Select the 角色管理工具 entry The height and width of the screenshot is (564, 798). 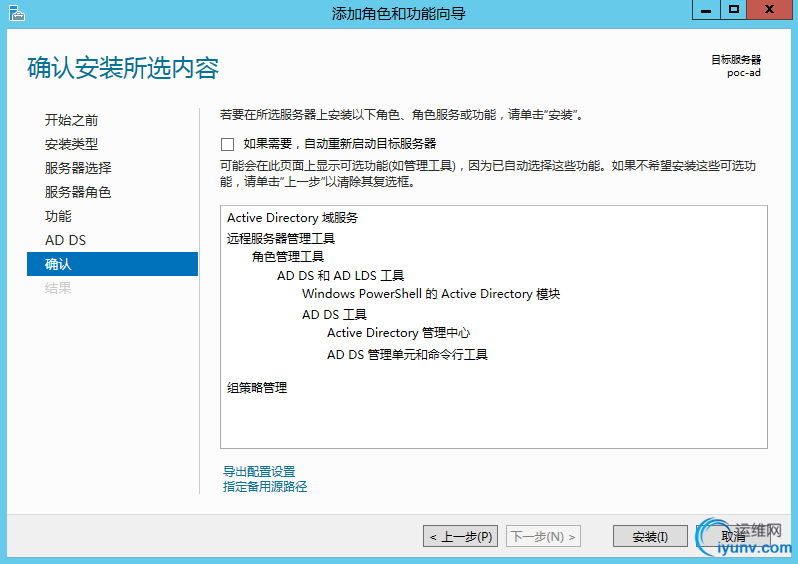coord(288,257)
